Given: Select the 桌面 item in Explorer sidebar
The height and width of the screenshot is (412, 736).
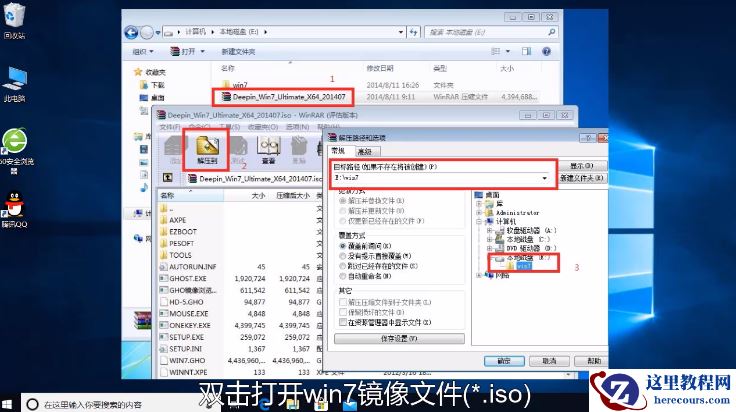Looking at the screenshot, I should click(x=153, y=98).
